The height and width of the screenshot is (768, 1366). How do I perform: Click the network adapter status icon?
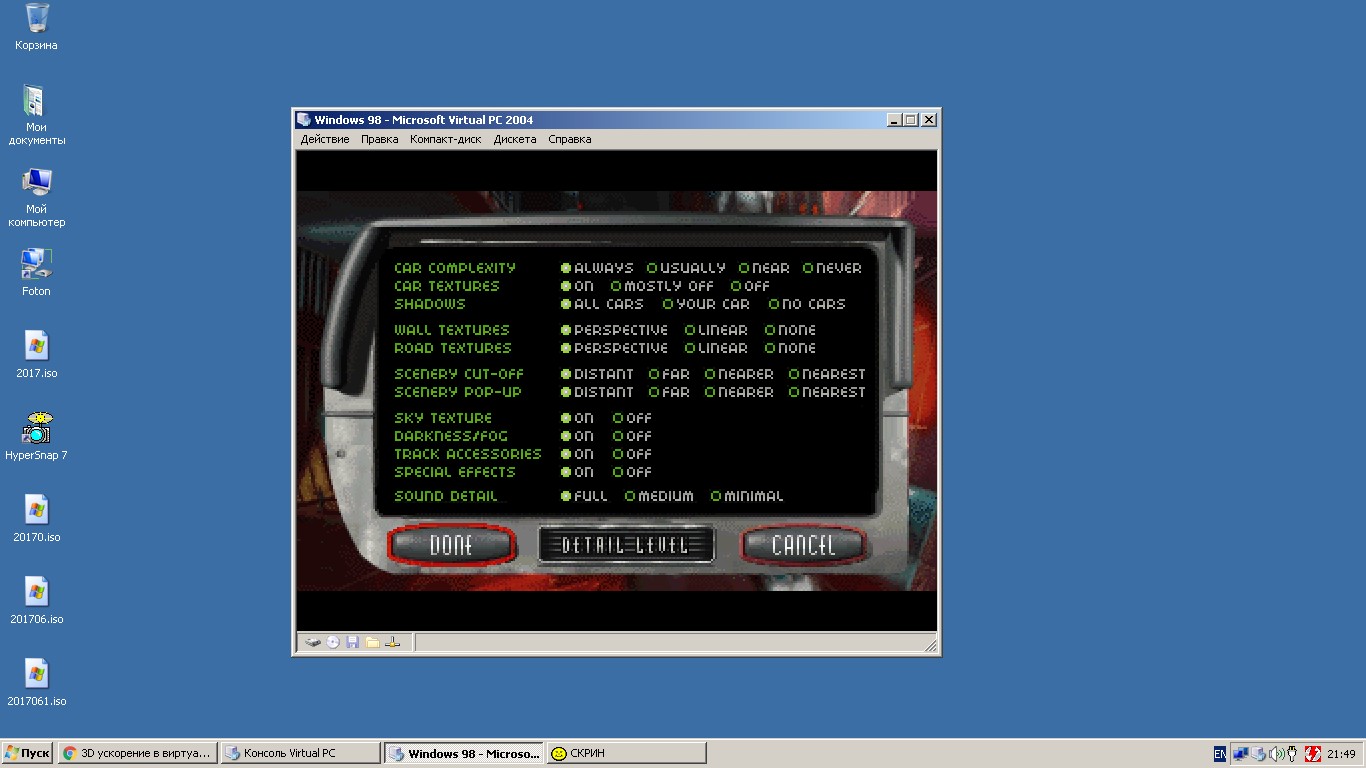pos(393,642)
